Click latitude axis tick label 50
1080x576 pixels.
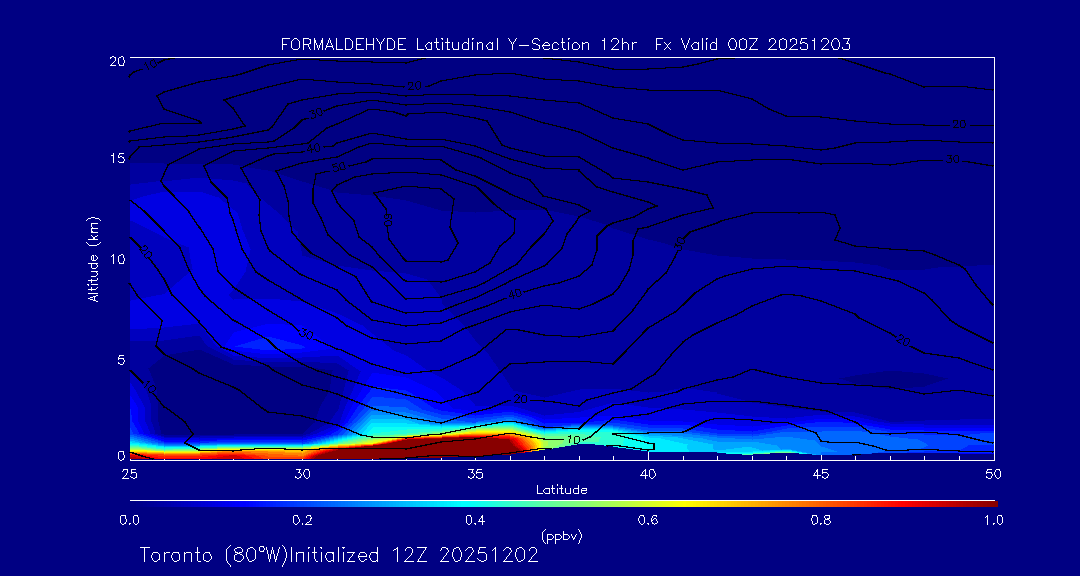993,474
